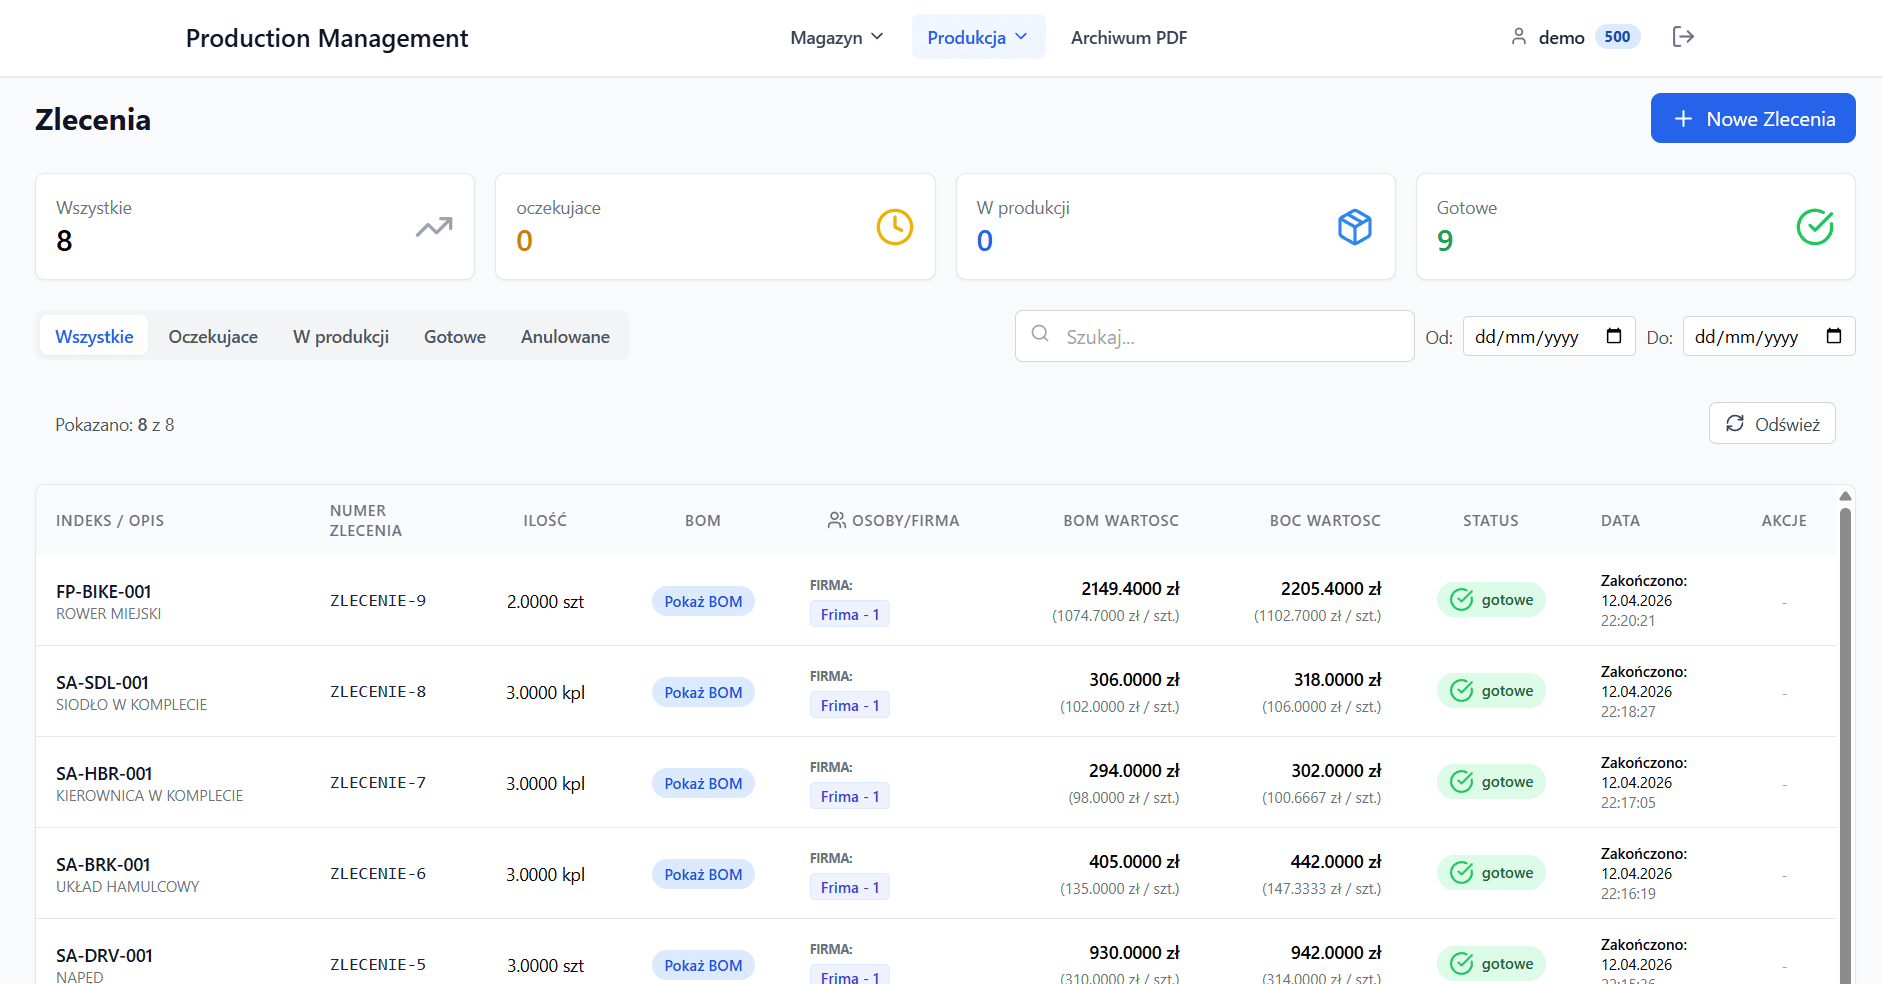Click the Pokazano: 8 z 8 counter
Viewport: 1882px width, 984px height.
[115, 425]
